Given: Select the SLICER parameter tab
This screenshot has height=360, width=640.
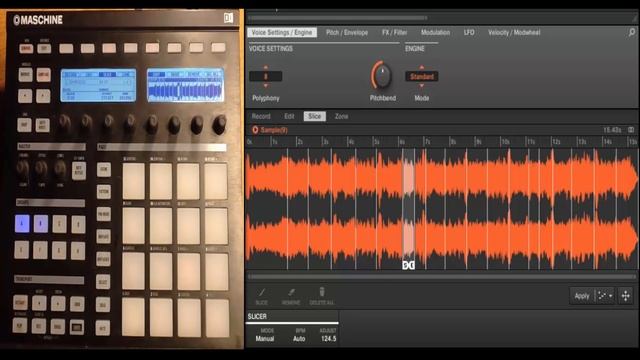Looking at the screenshot, I should 257,316.
